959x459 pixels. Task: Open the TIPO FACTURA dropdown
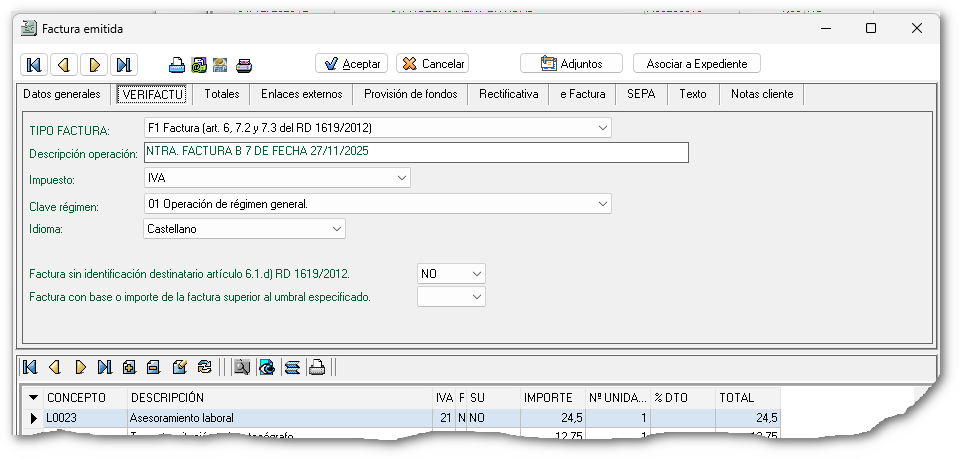(601, 128)
